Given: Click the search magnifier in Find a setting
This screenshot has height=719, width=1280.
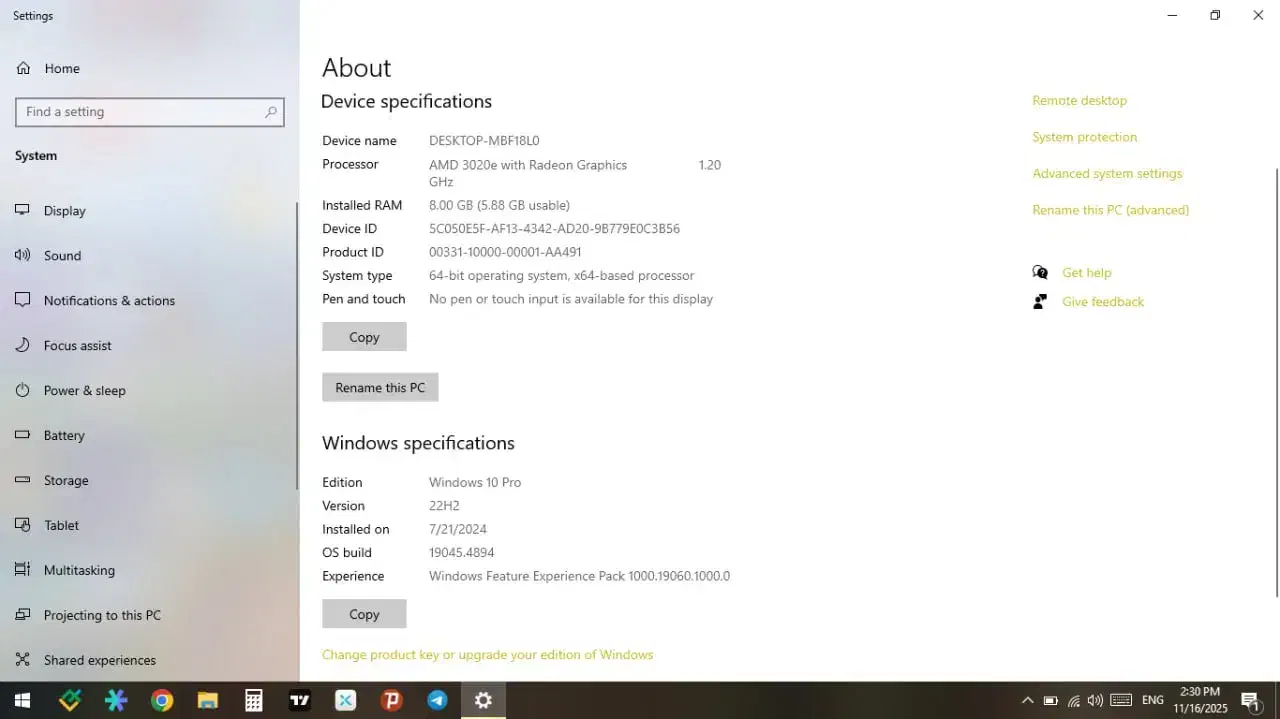Looking at the screenshot, I should click(270, 112).
